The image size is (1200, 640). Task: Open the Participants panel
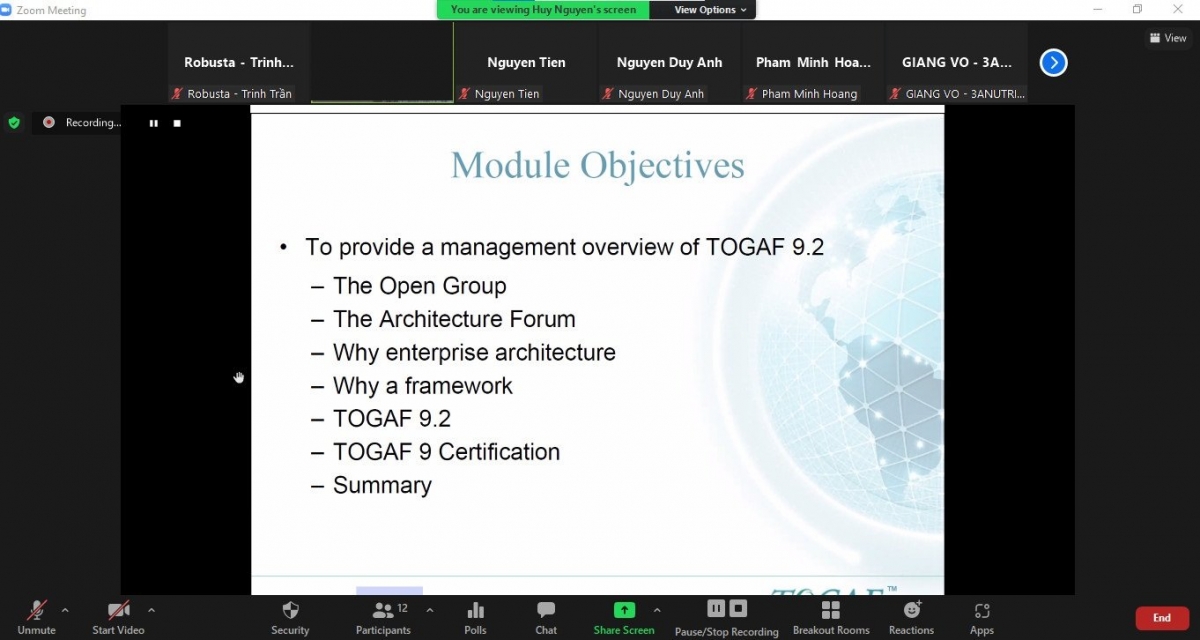point(383,610)
